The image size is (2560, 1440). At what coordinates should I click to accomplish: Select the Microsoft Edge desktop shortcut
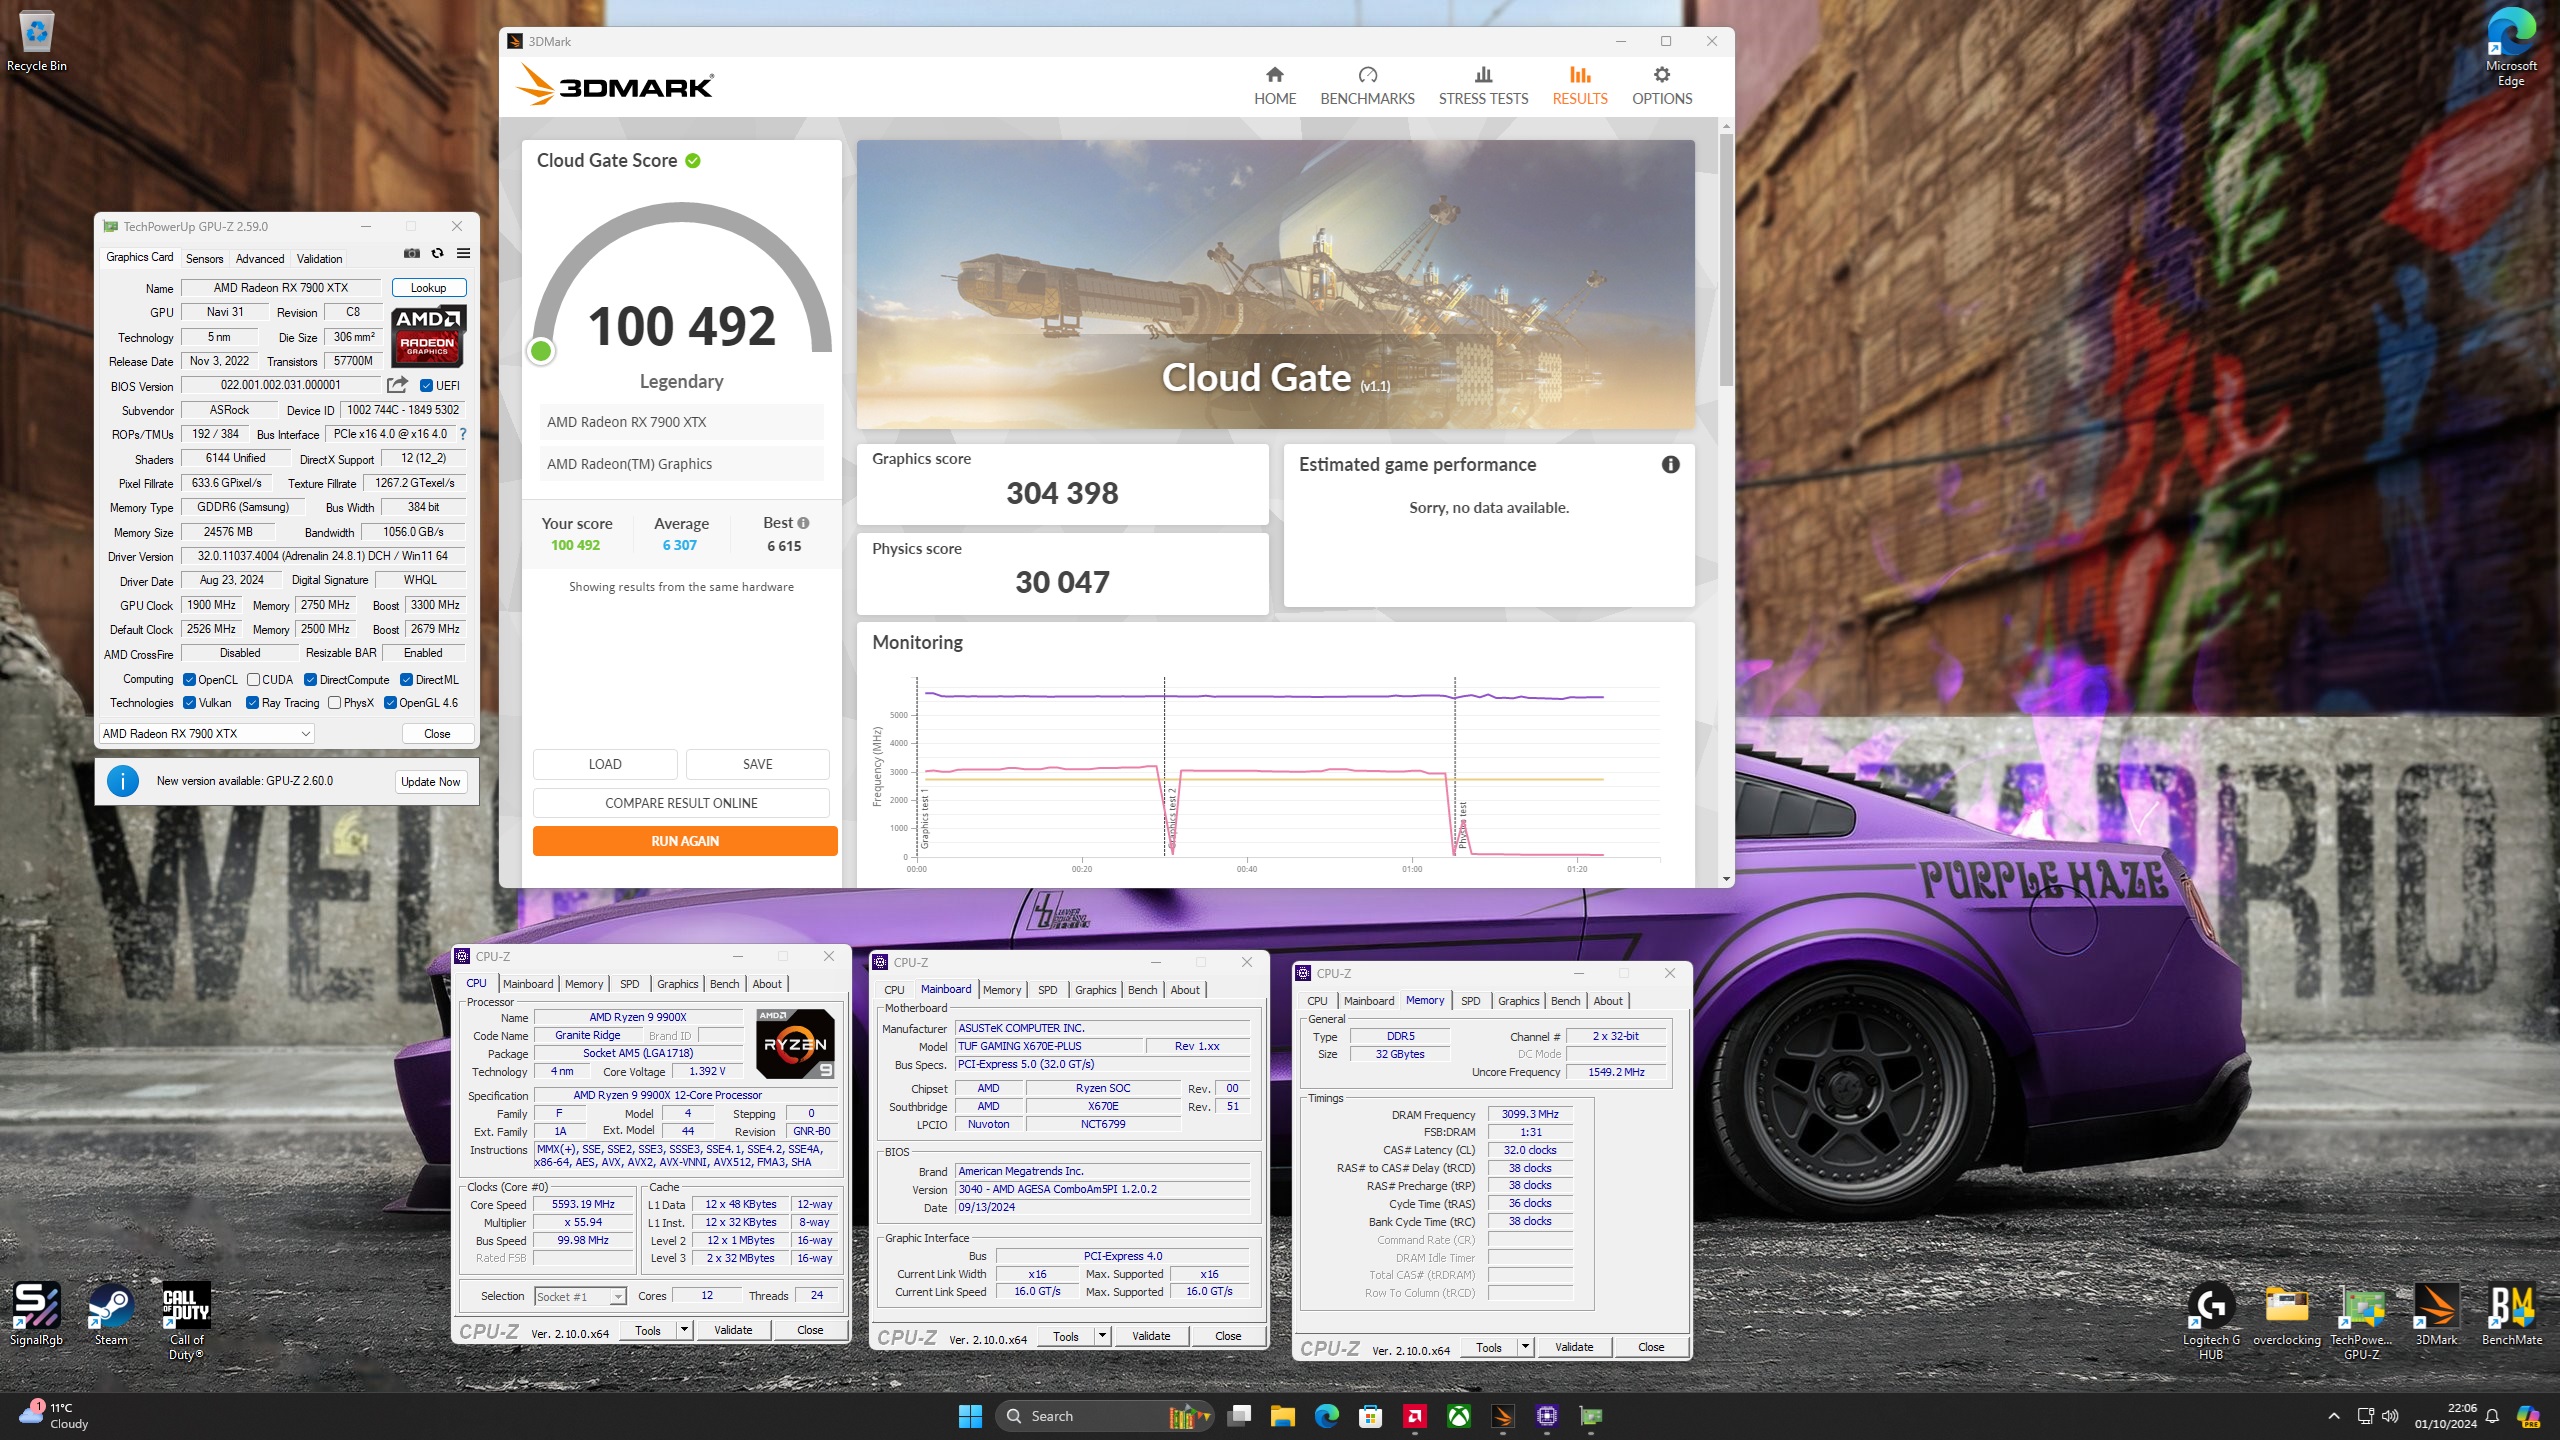click(x=2510, y=48)
